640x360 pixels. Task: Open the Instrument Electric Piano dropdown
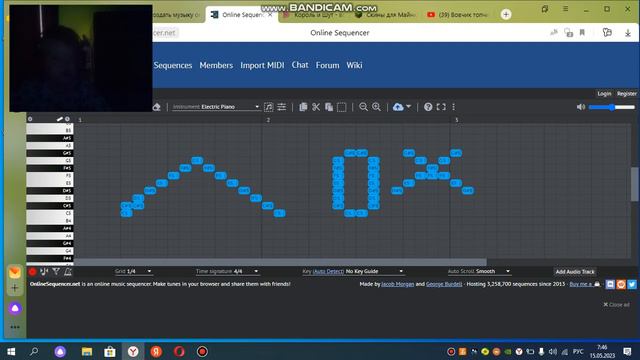click(x=216, y=107)
